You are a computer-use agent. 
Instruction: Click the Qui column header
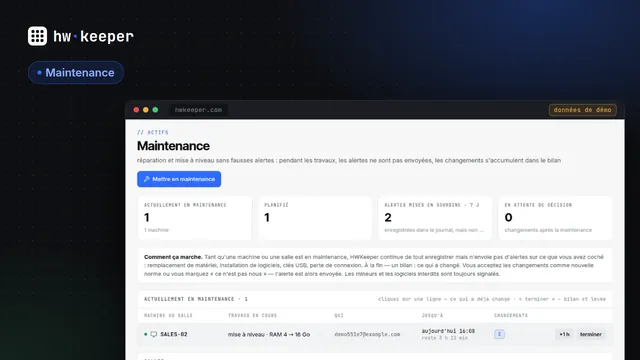339,316
